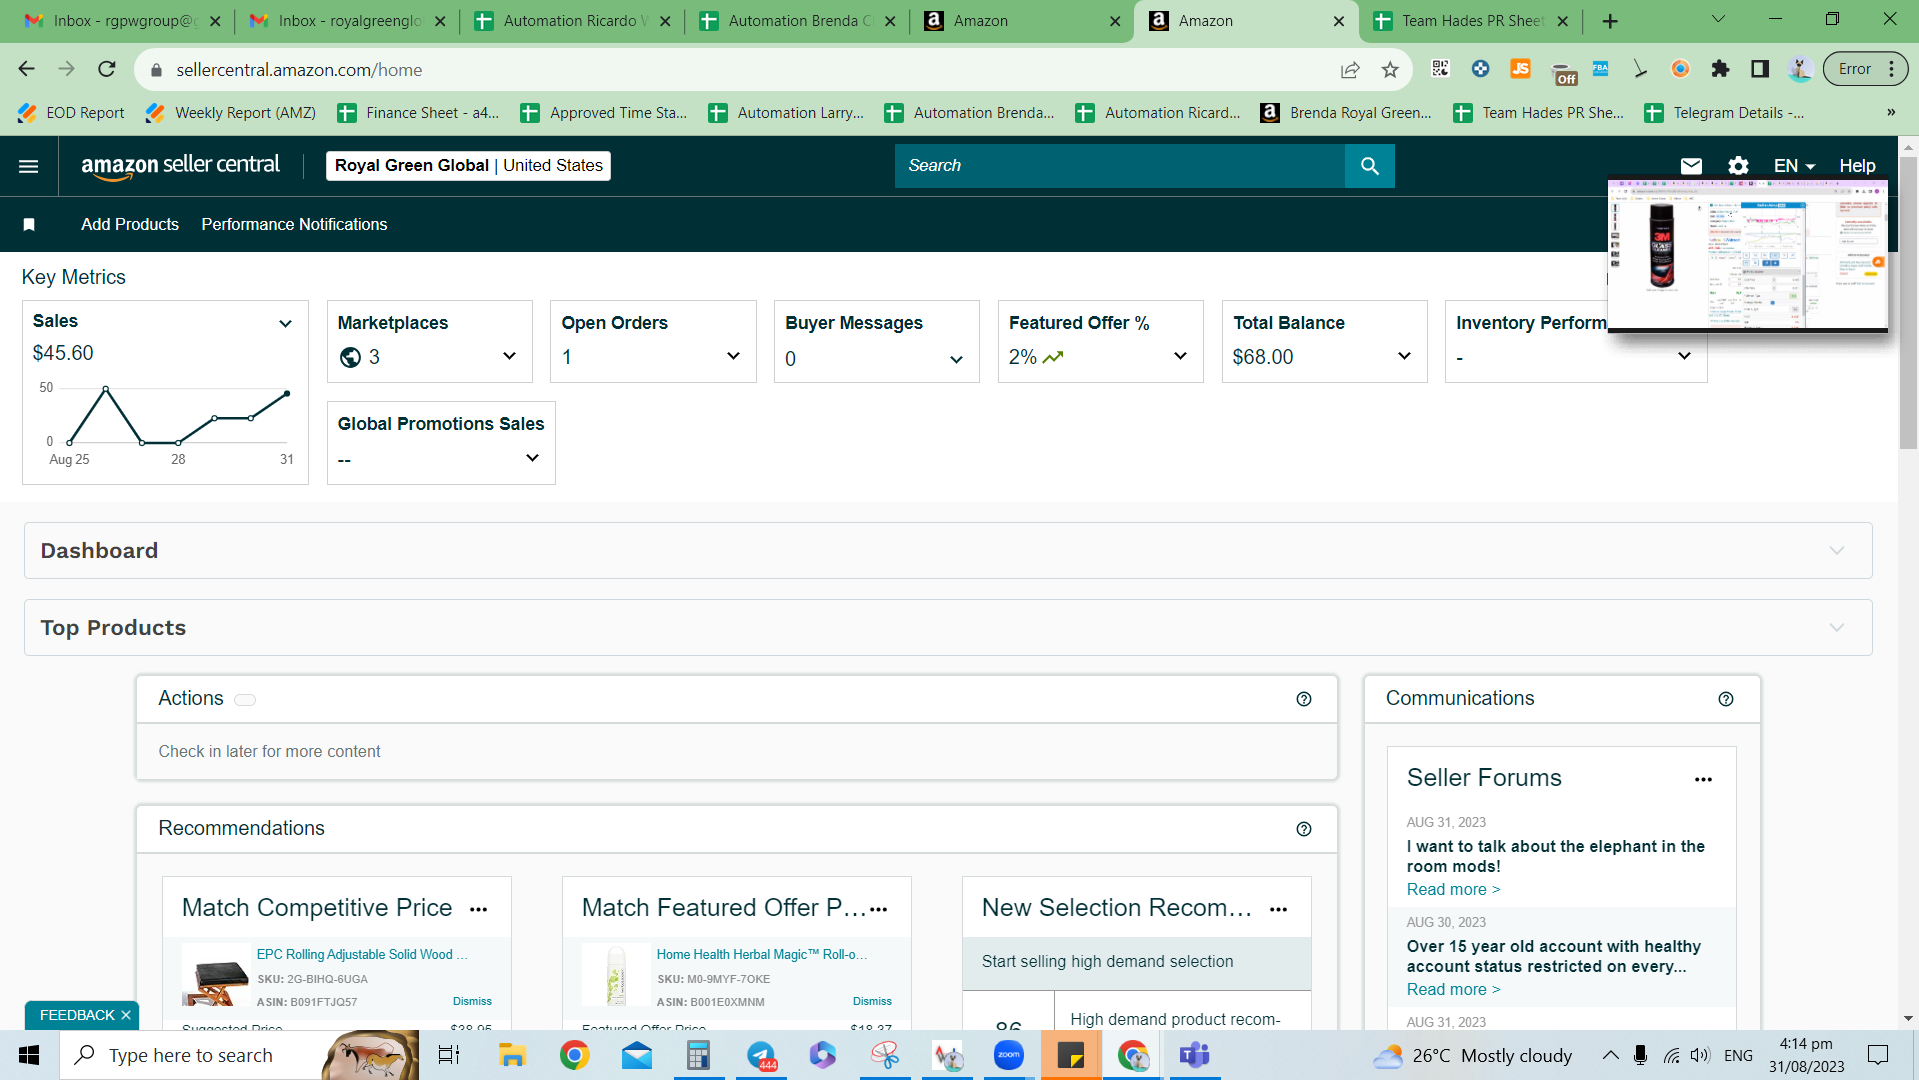Toggle the Actions panel switch
This screenshot has width=1919, height=1080.
coord(245,700)
